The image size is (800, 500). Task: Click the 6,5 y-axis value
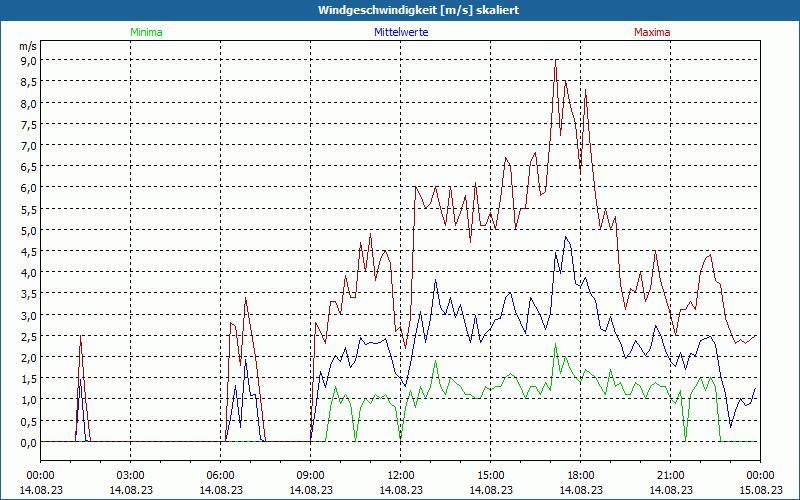(x=29, y=167)
